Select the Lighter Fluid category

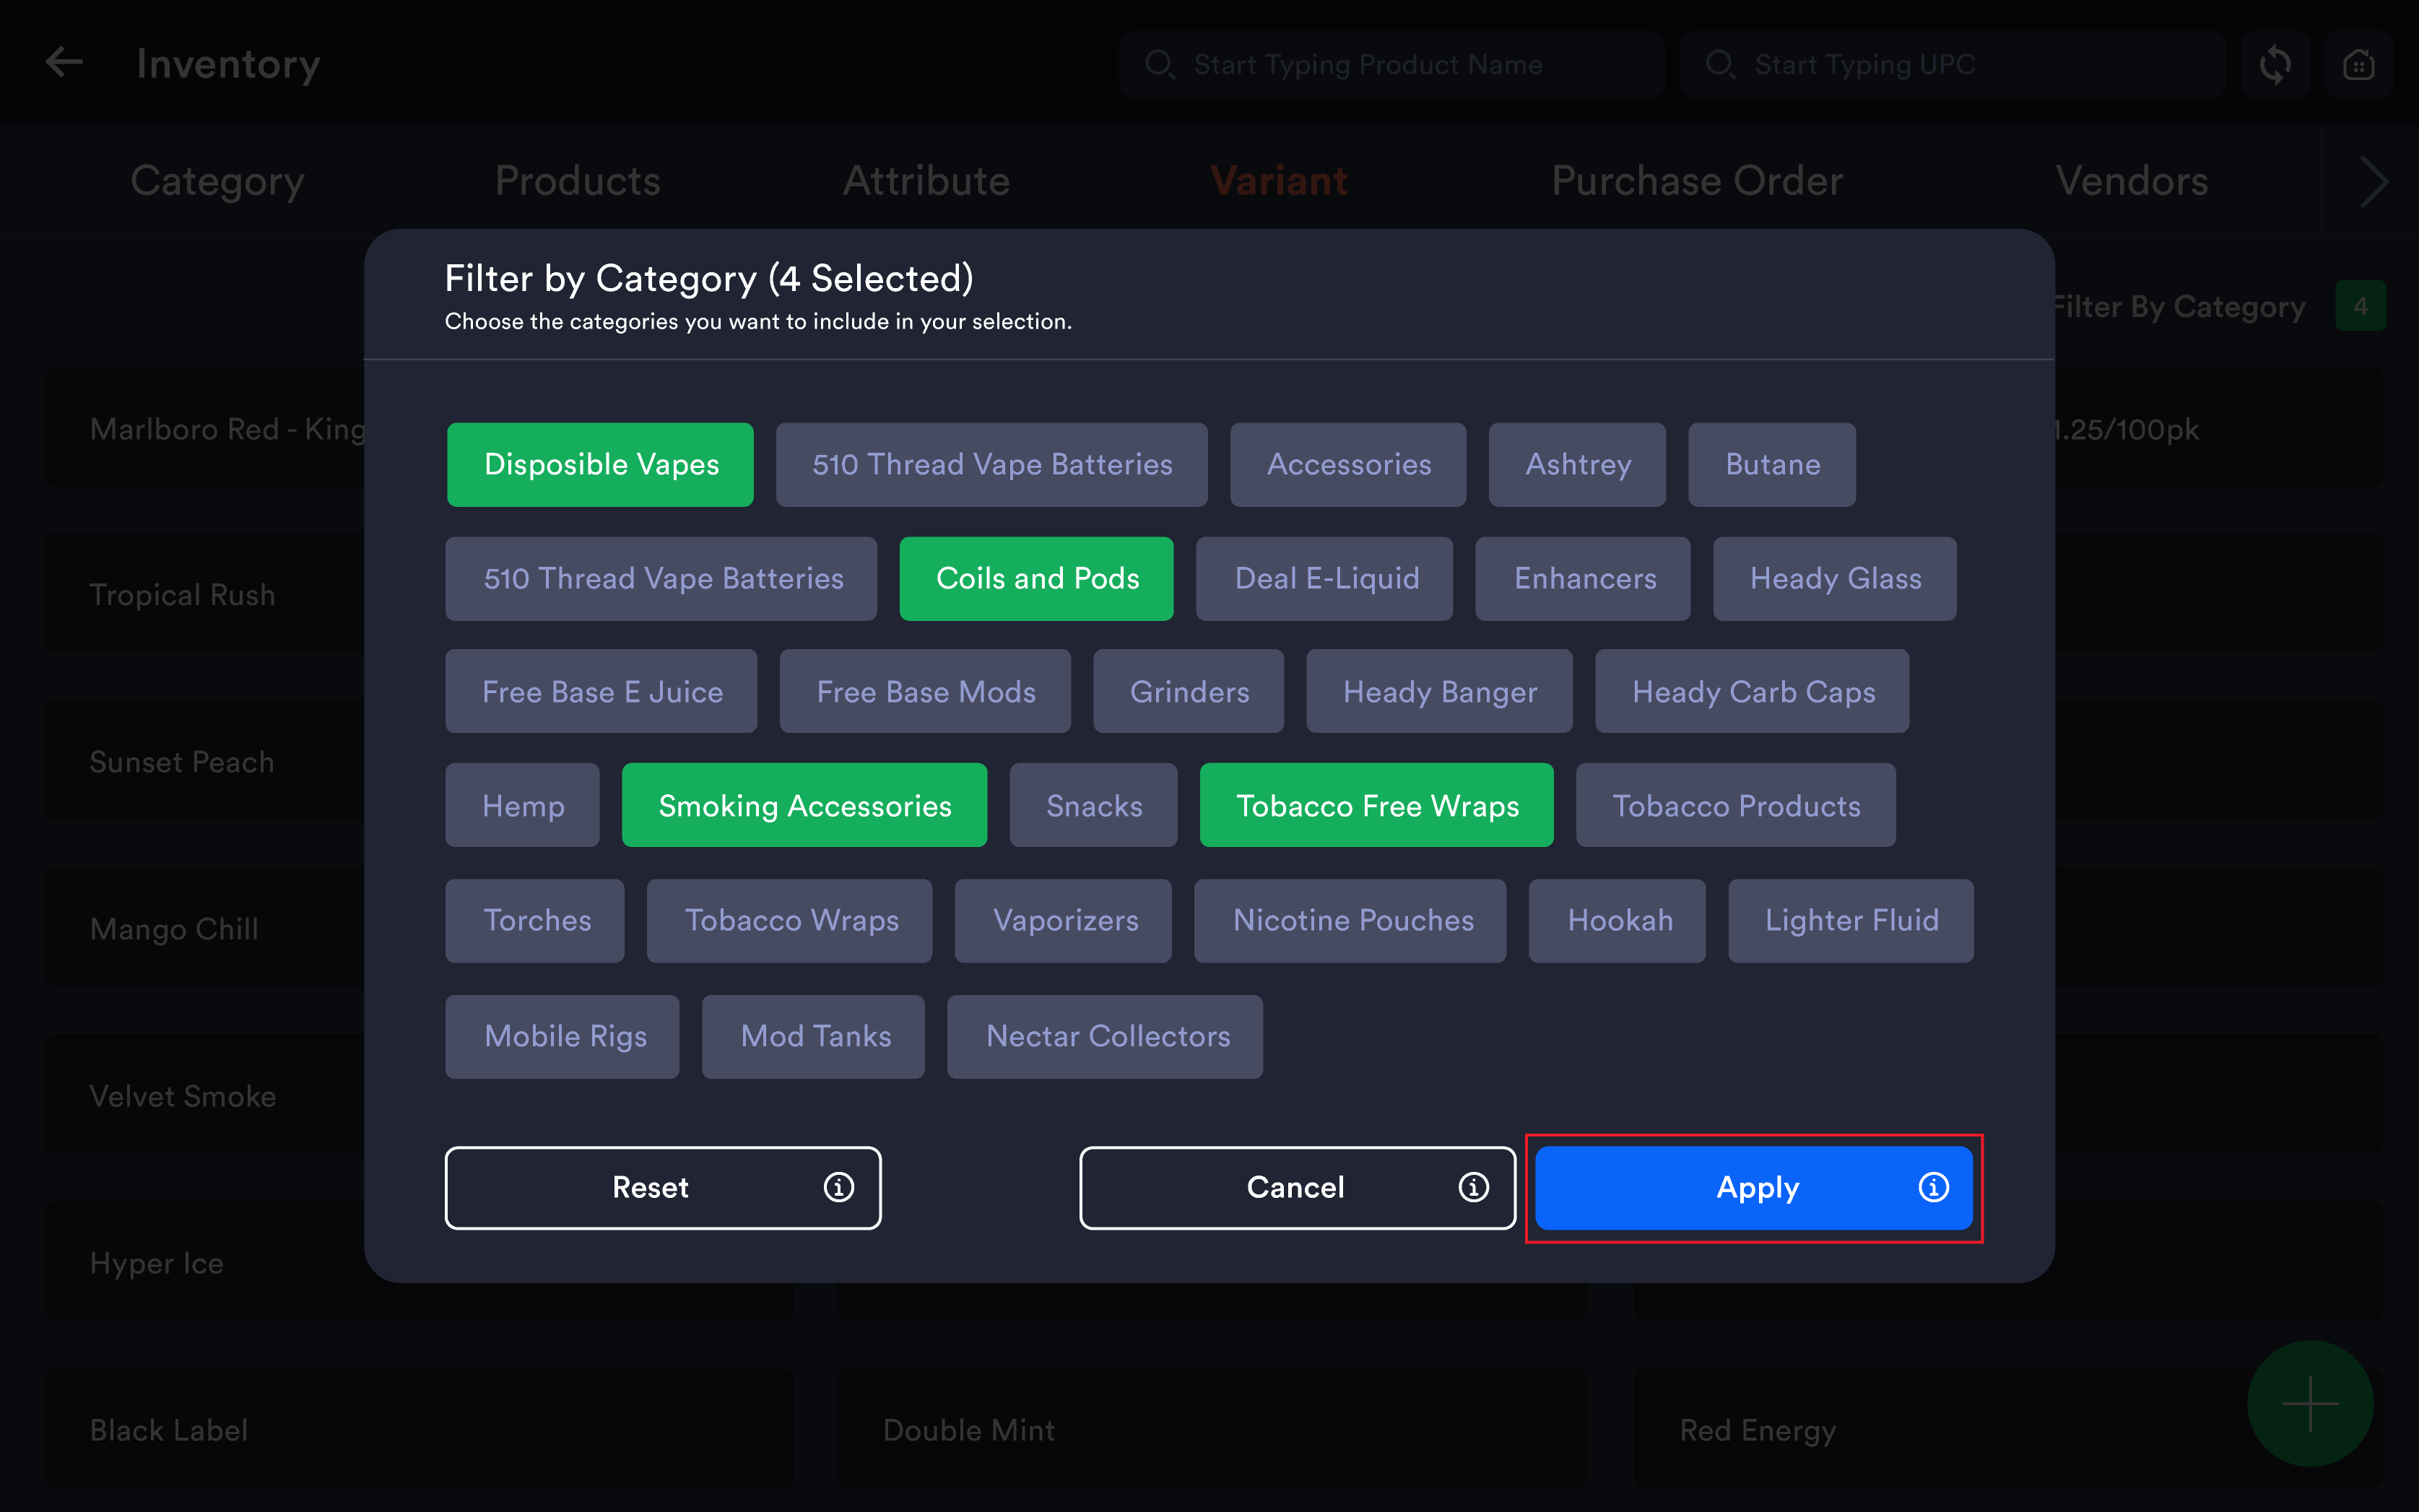[1851, 921]
